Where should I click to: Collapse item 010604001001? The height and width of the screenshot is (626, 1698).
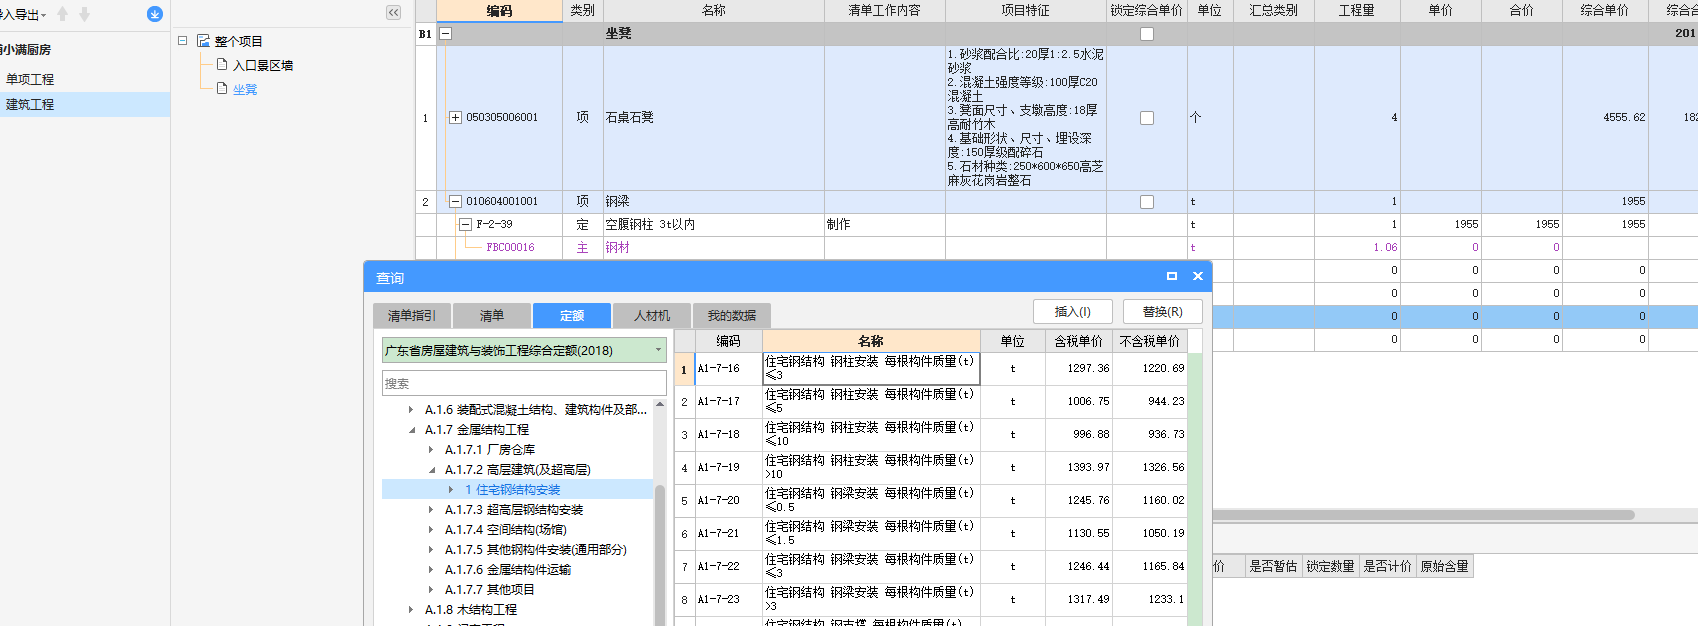click(455, 201)
